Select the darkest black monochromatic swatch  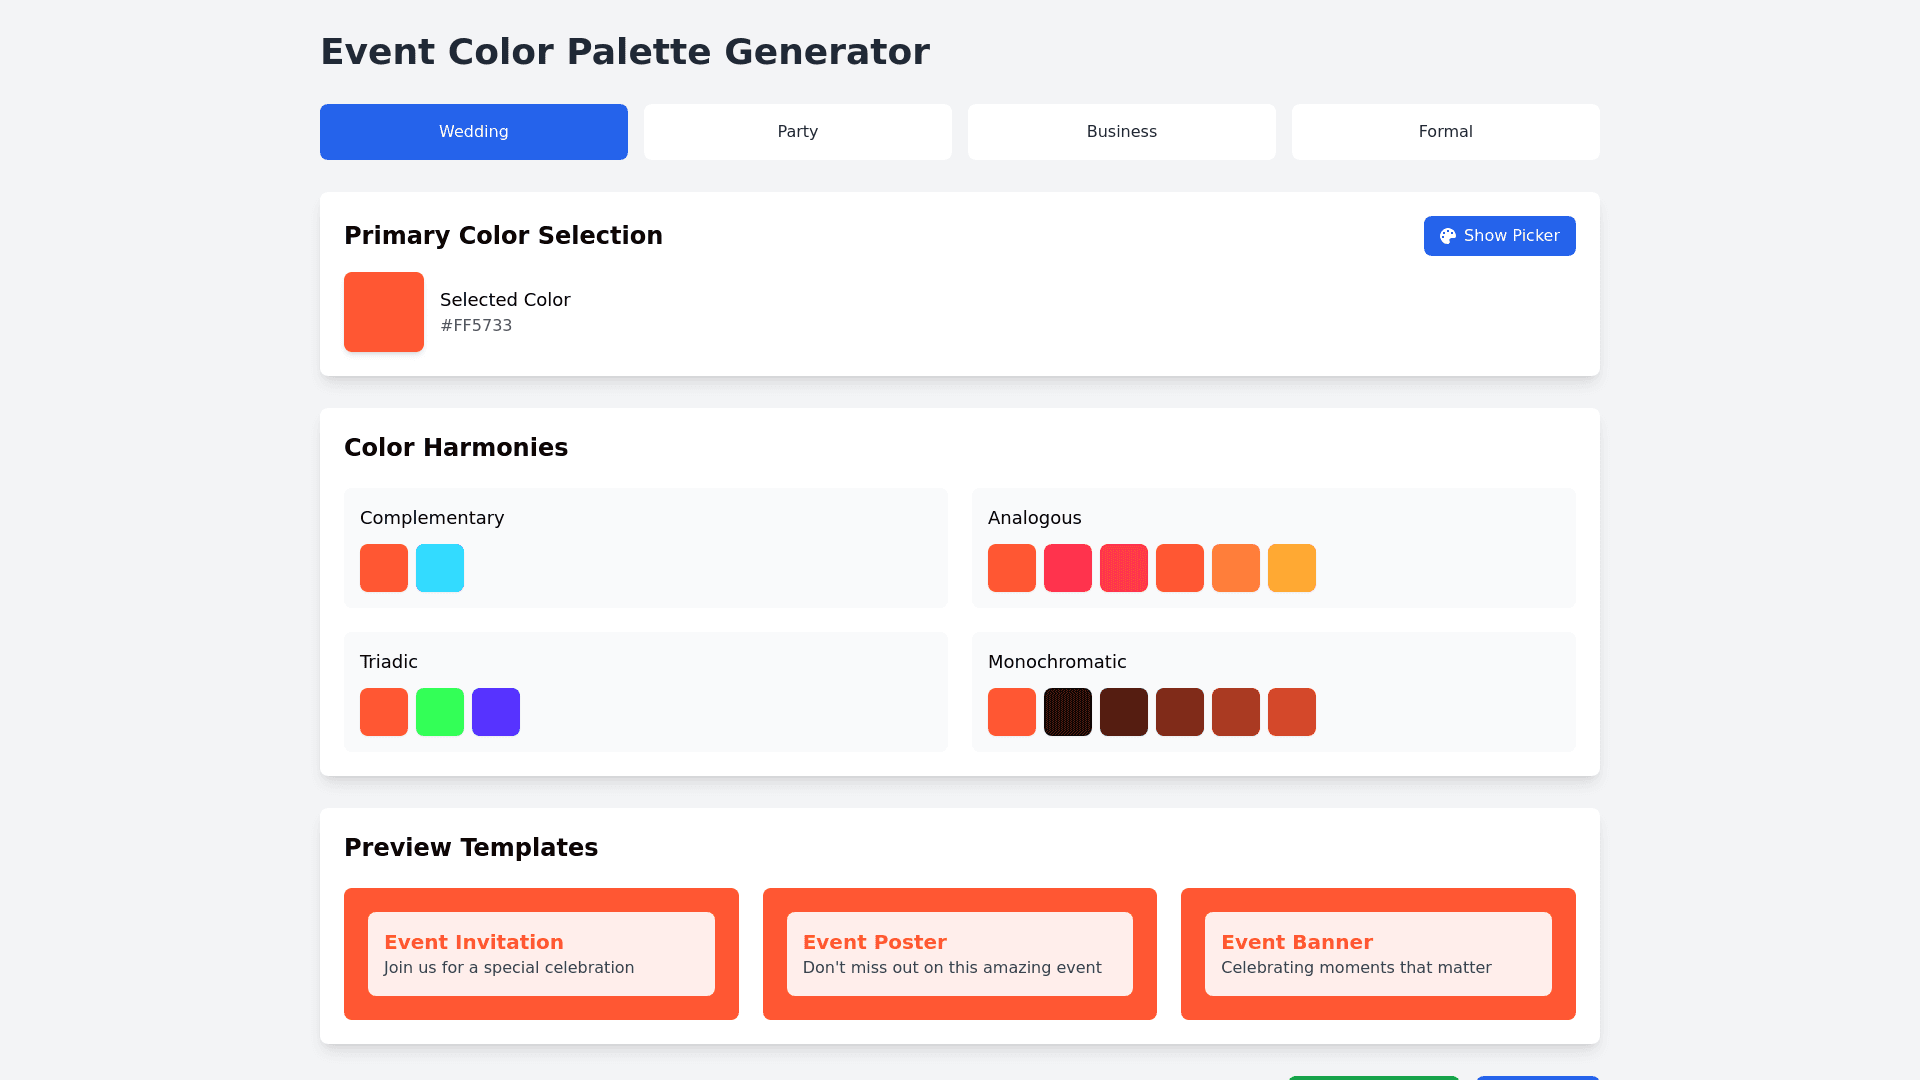click(x=1068, y=712)
